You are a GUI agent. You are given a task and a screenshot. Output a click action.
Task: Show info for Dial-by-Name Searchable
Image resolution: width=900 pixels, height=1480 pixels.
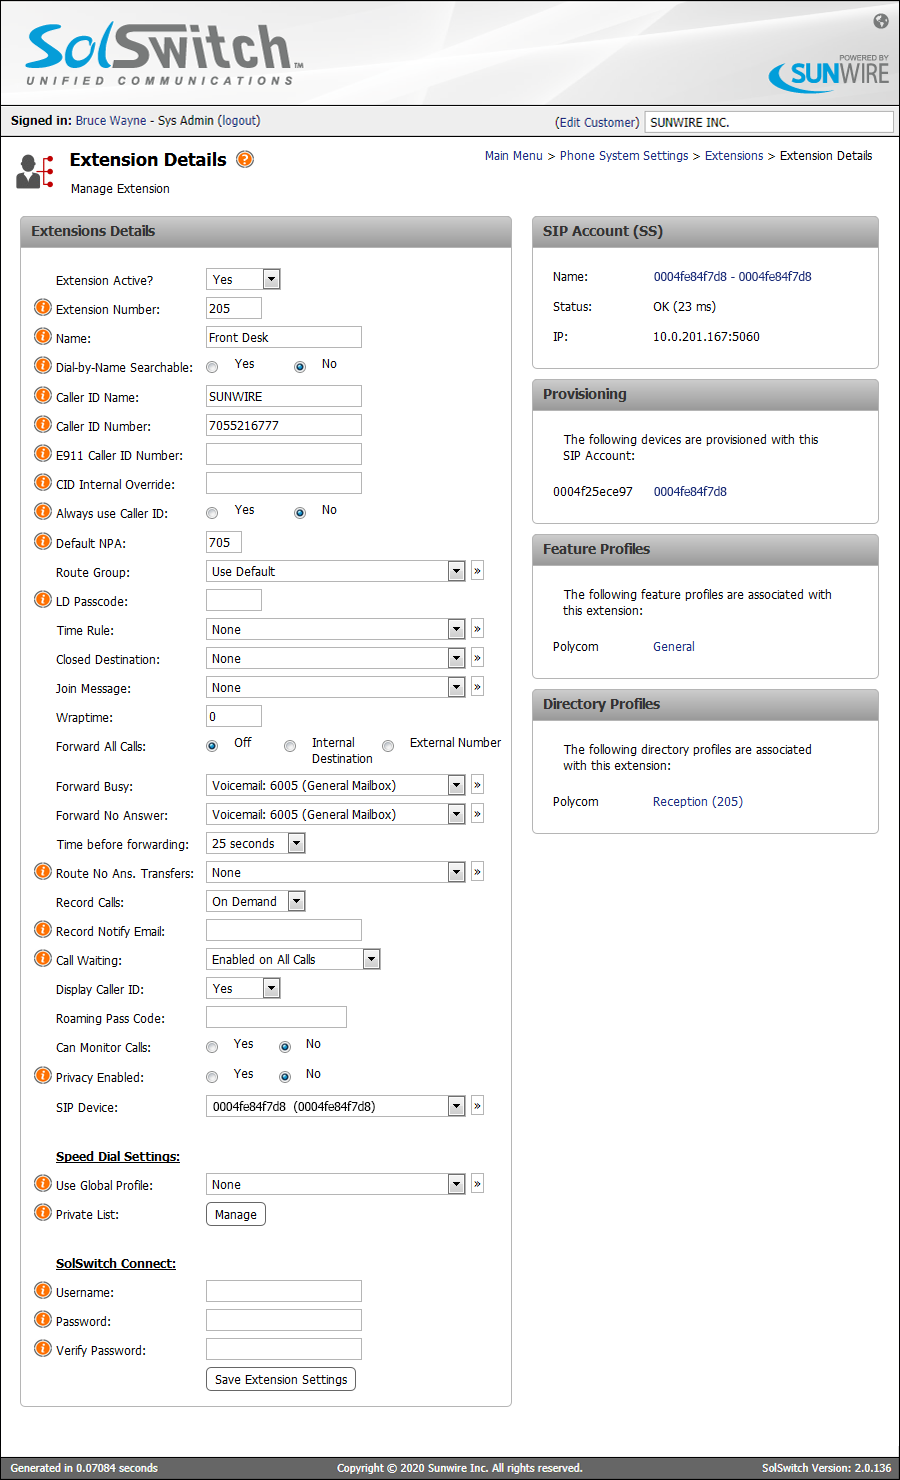pos(43,366)
